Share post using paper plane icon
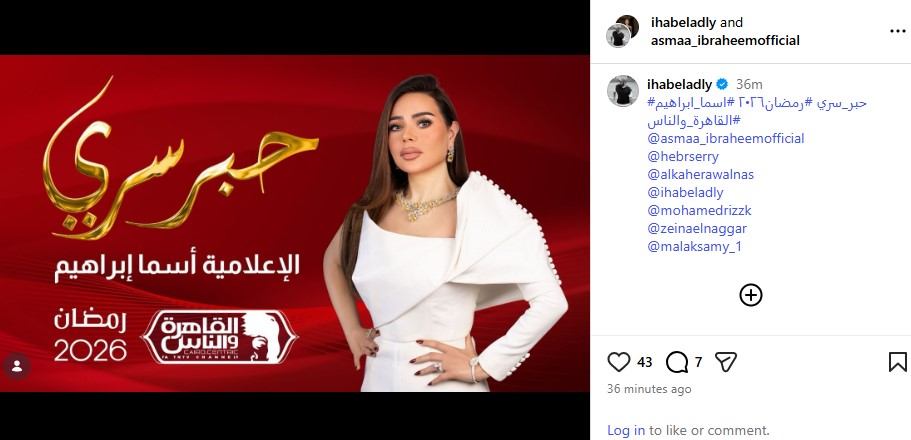Viewport: 911px width, 440px height. tap(726, 362)
